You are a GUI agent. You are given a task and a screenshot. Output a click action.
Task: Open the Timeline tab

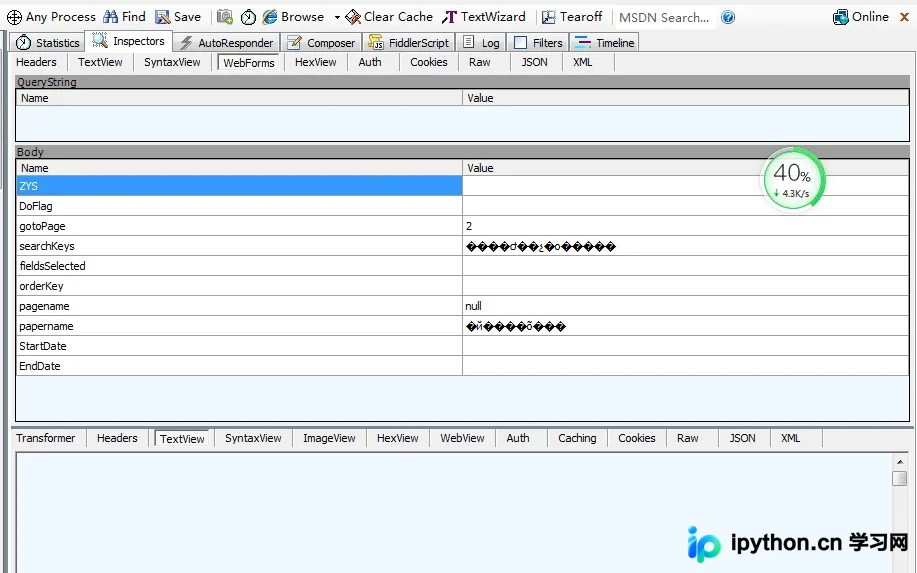click(604, 43)
